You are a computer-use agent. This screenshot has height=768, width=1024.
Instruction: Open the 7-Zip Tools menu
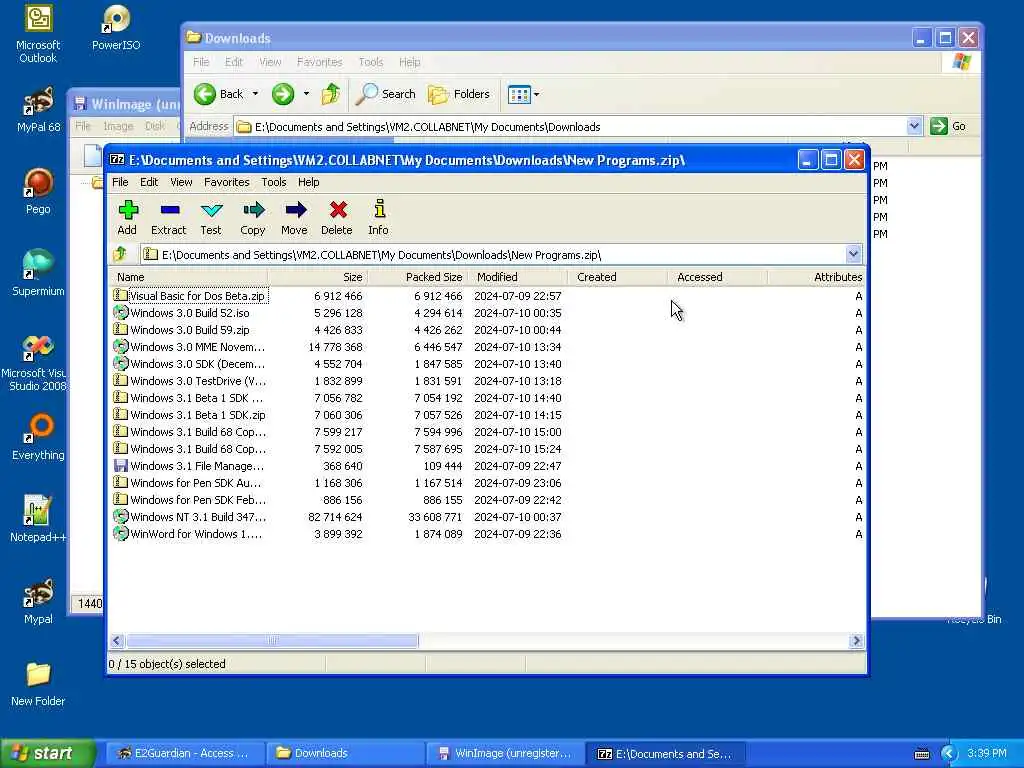274,182
